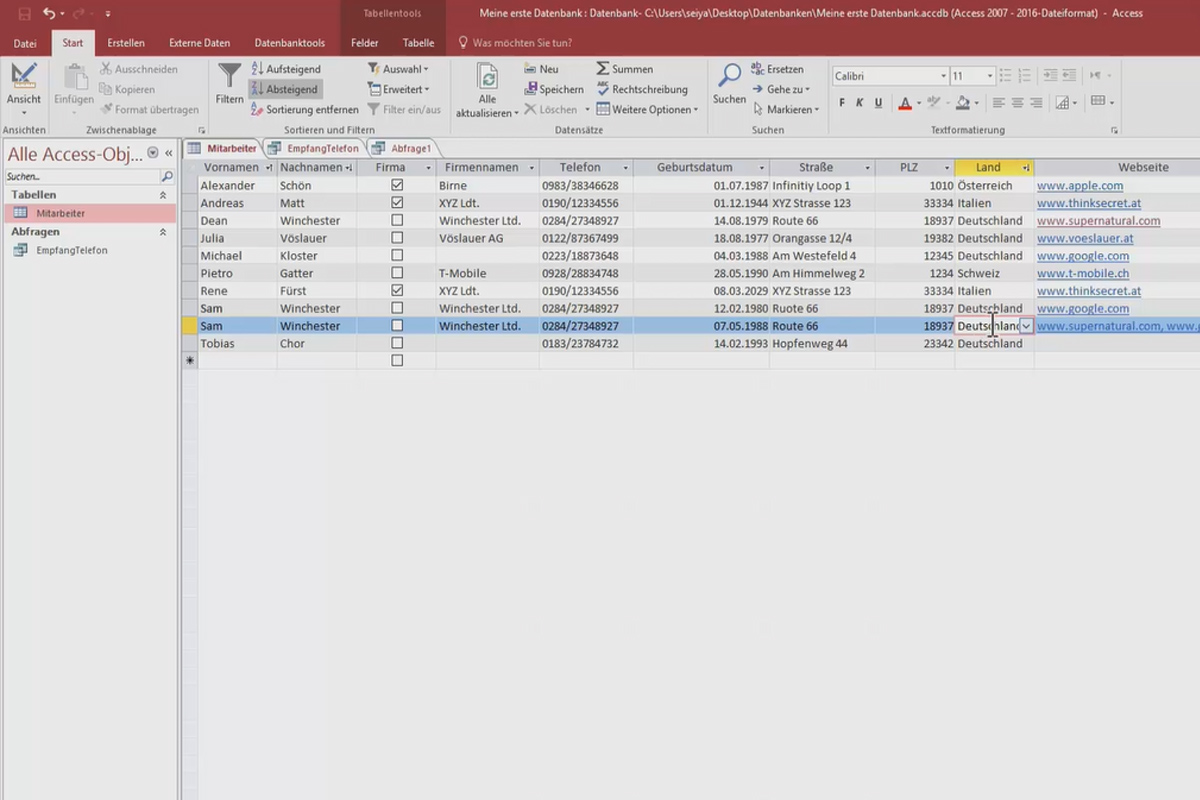
Task: Open Weitere Optionen dropdown
Action: 647,110
